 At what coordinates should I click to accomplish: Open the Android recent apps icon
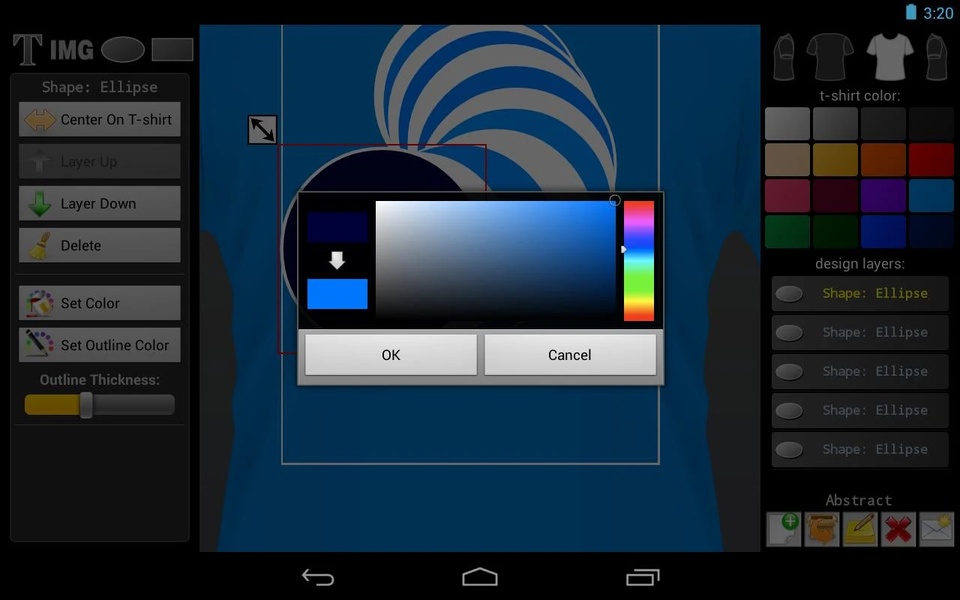click(x=642, y=577)
